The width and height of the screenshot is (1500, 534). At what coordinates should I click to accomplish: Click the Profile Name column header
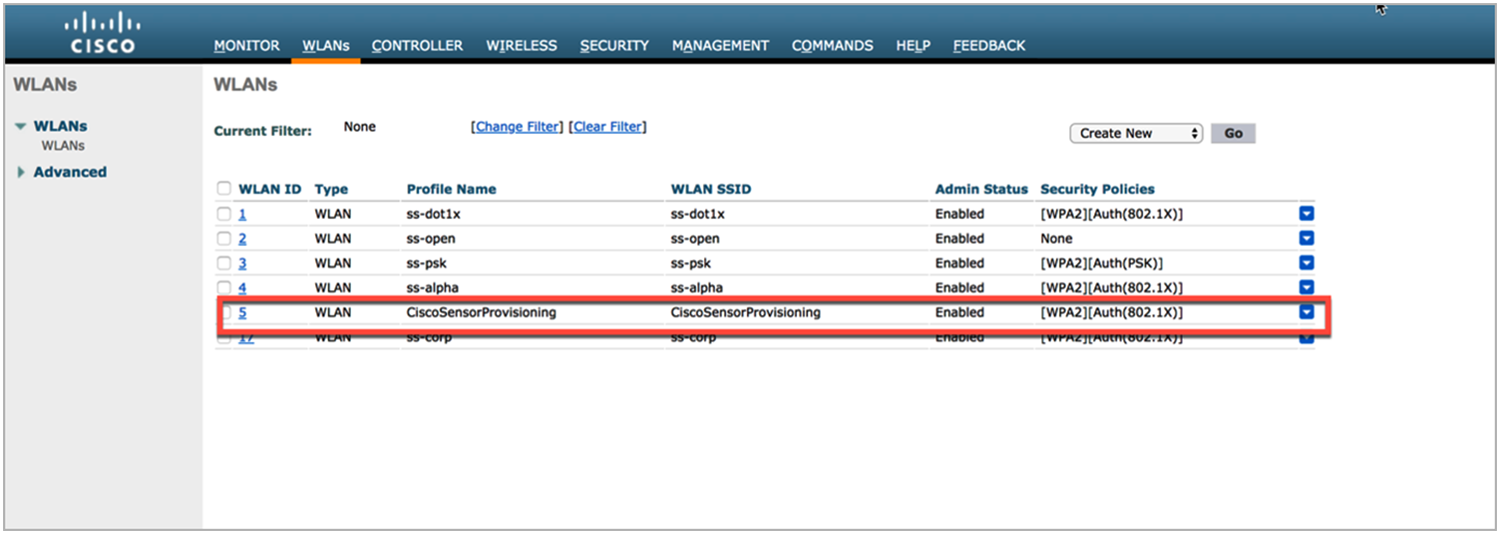[x=451, y=189]
